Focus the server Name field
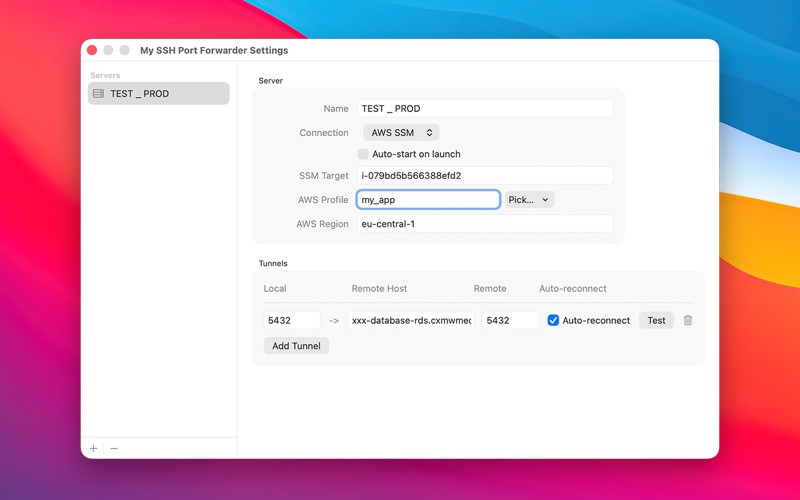 (x=485, y=109)
